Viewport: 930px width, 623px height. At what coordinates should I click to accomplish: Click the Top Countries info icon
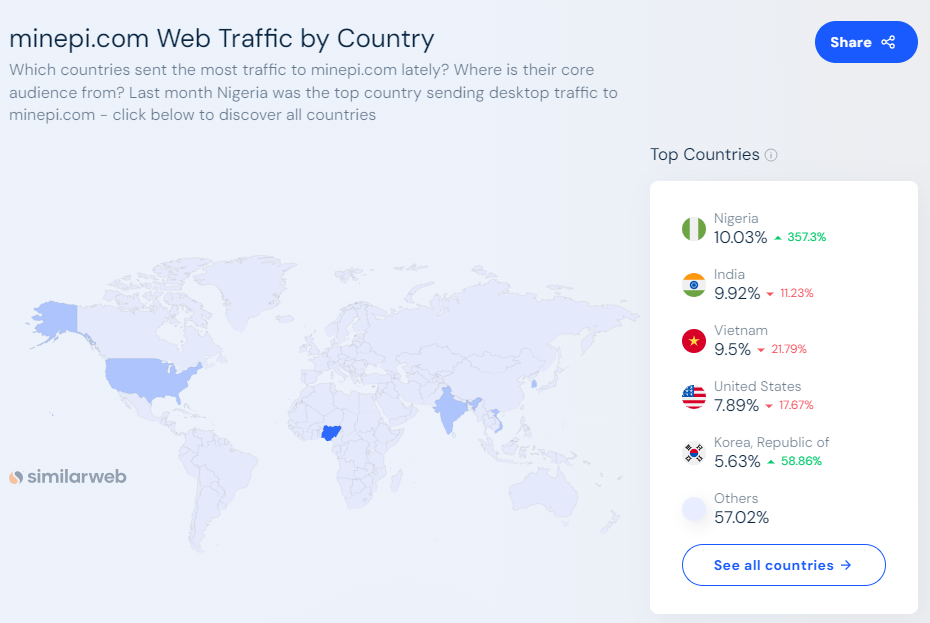pos(771,155)
